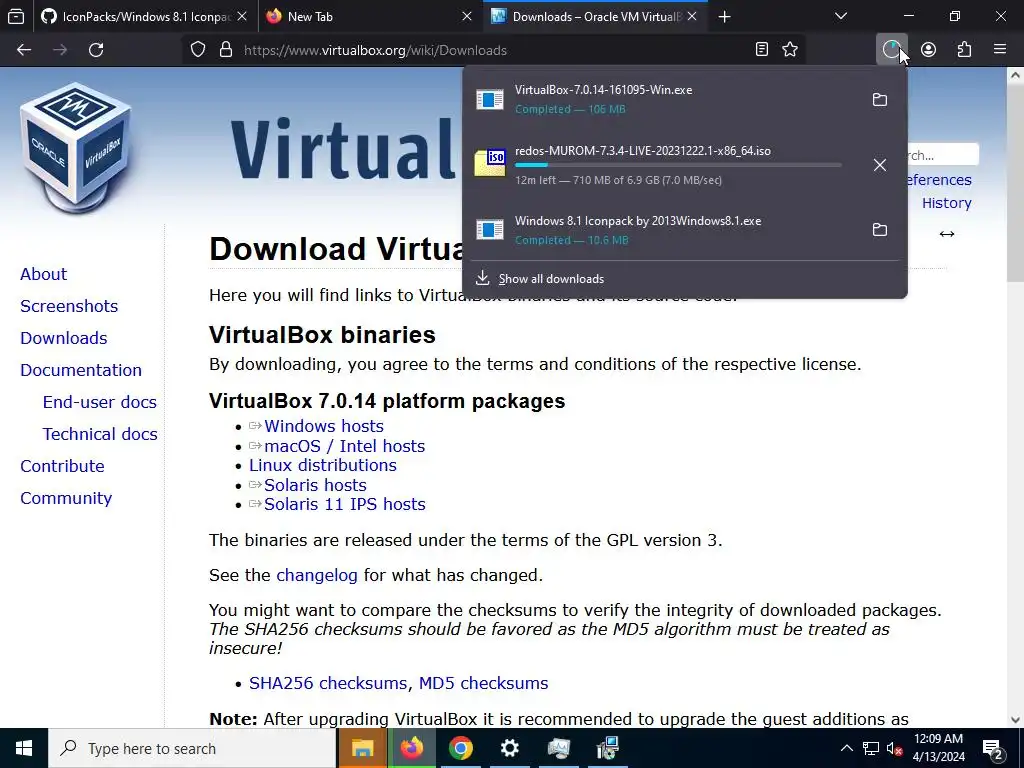1024x768 pixels.
Task: Bookmark this page with the star icon
Action: [790, 50]
